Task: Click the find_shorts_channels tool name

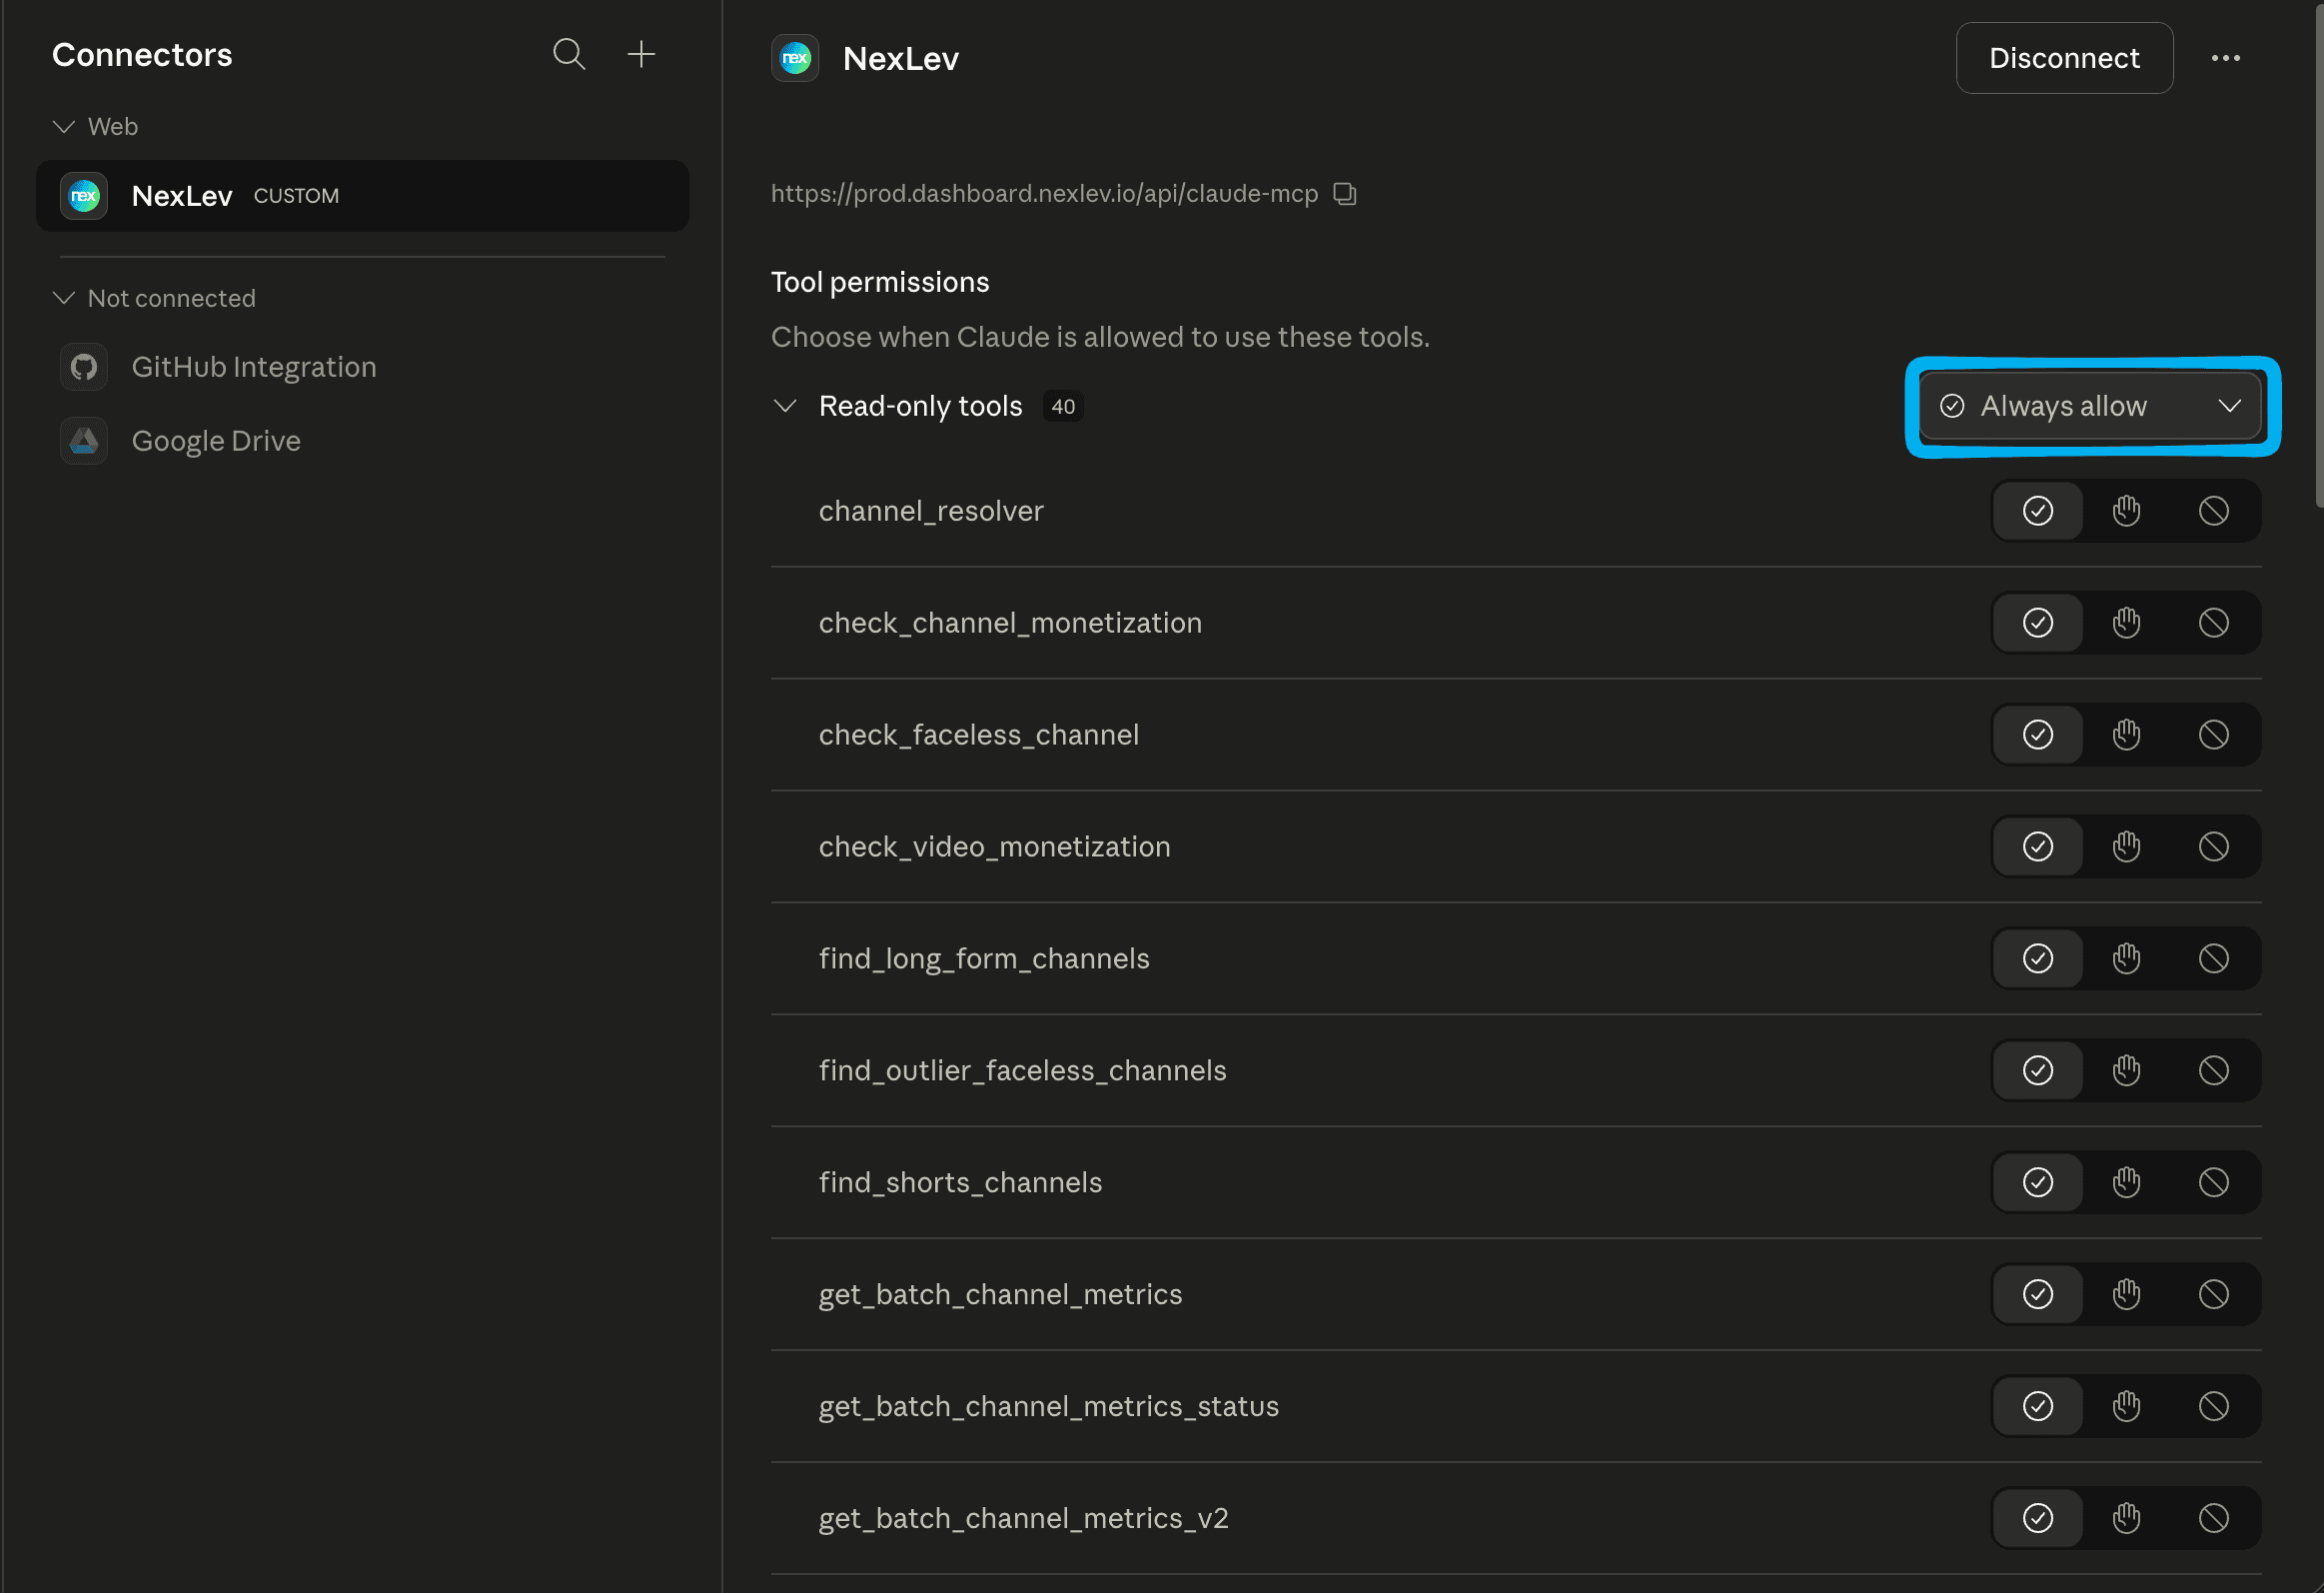Action: pos(960,1183)
